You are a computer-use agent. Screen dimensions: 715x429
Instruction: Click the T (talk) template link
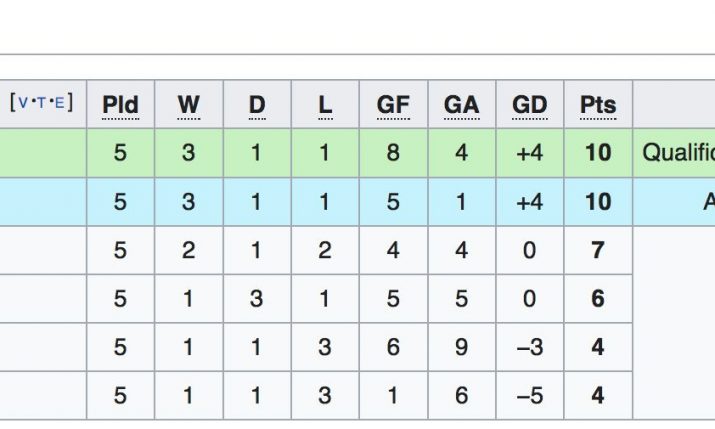40,102
